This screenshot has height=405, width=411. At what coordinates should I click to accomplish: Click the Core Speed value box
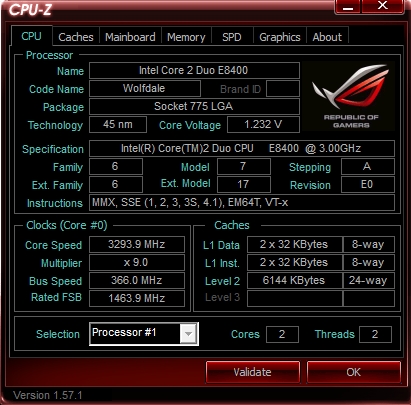[x=137, y=244]
